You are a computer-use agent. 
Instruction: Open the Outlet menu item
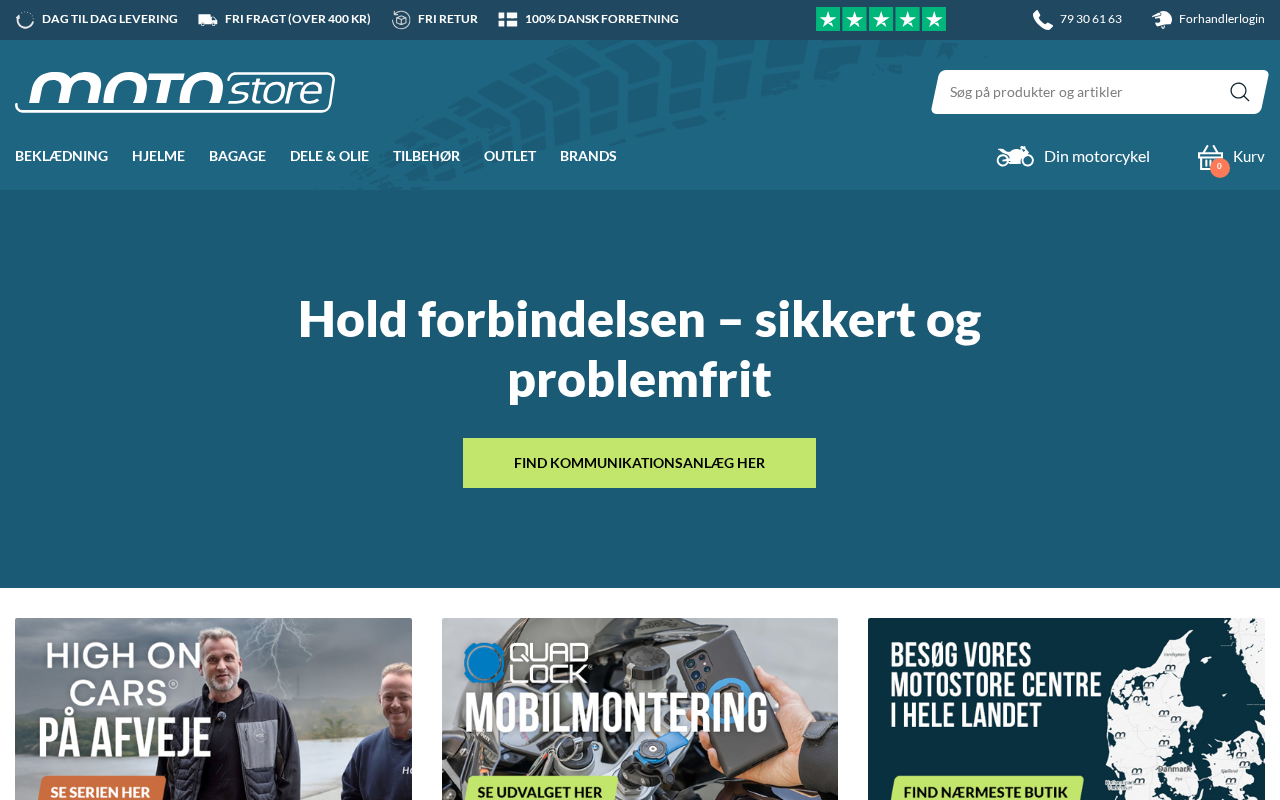pyautogui.click(x=510, y=156)
